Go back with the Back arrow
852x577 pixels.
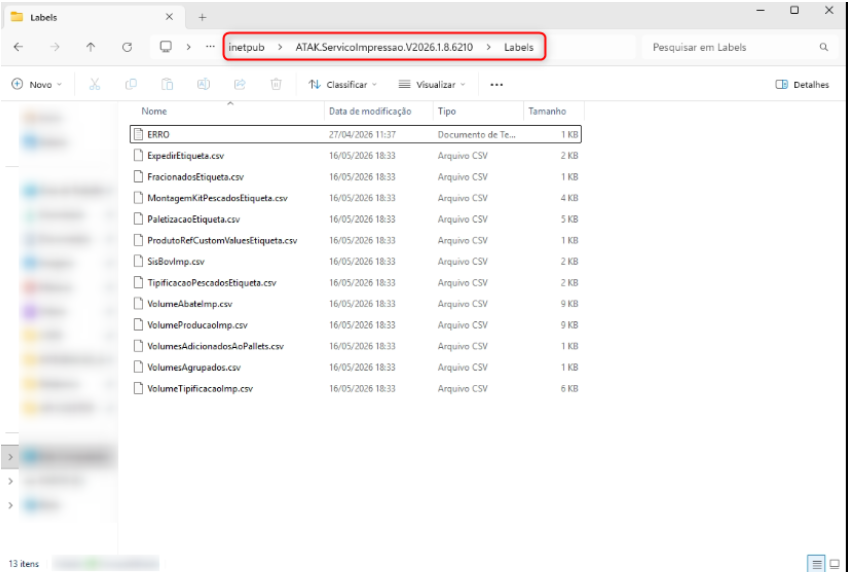pyautogui.click(x=18, y=47)
